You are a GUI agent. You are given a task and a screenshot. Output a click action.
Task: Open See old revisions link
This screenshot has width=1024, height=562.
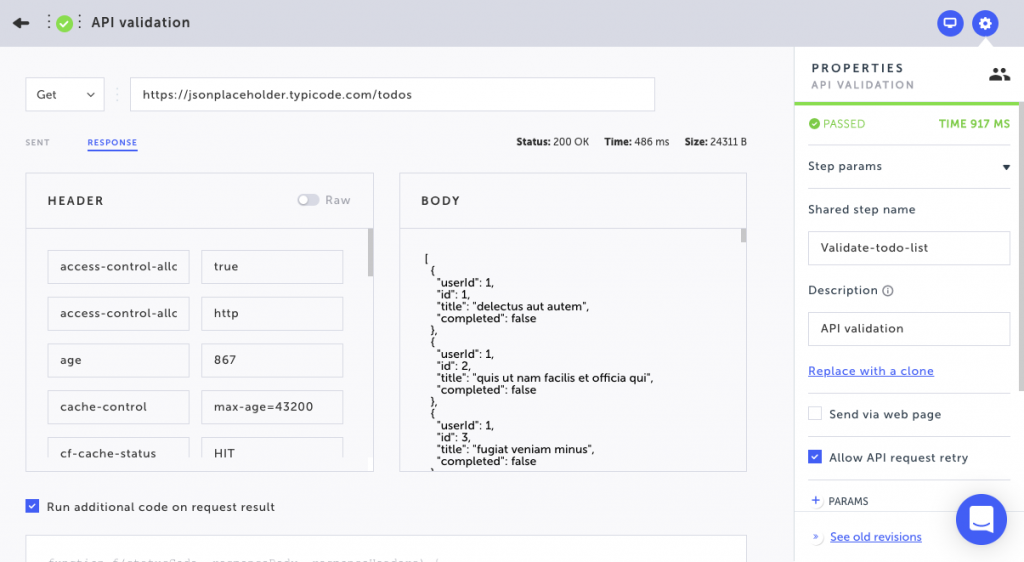click(876, 537)
